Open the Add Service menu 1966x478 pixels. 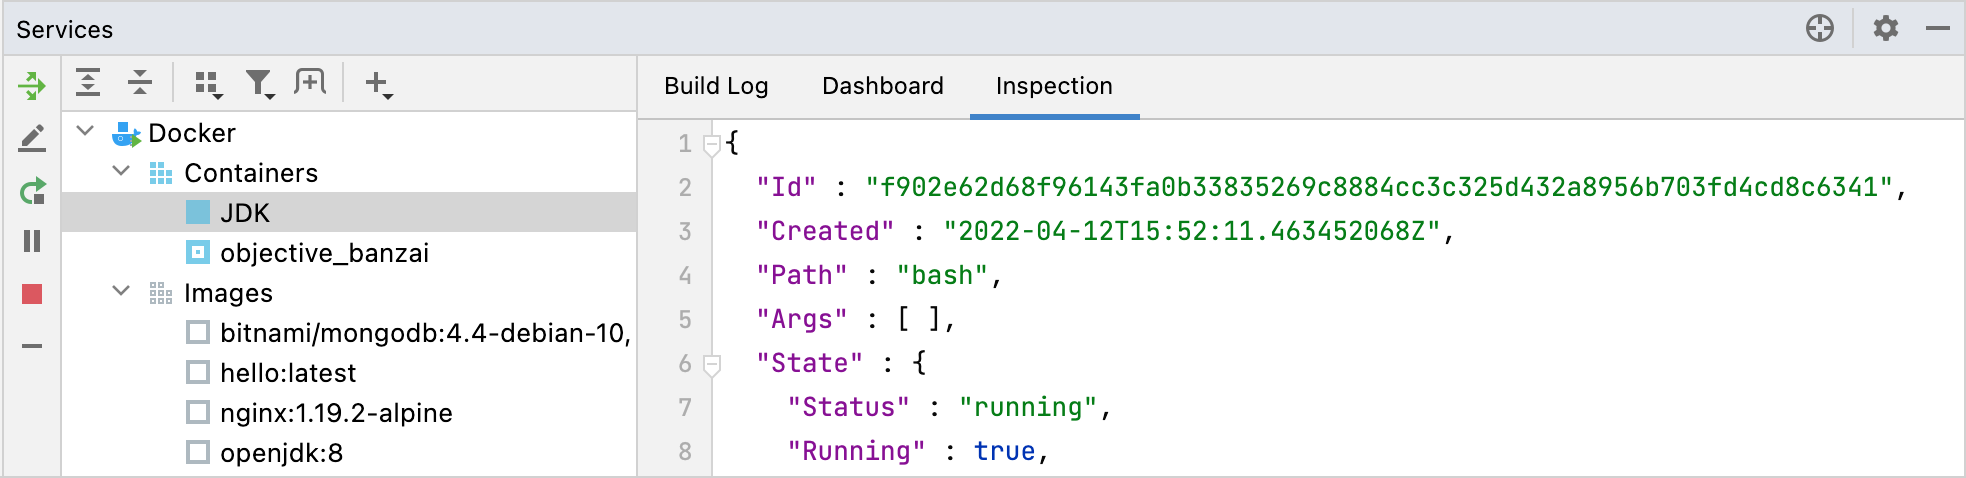point(378,84)
